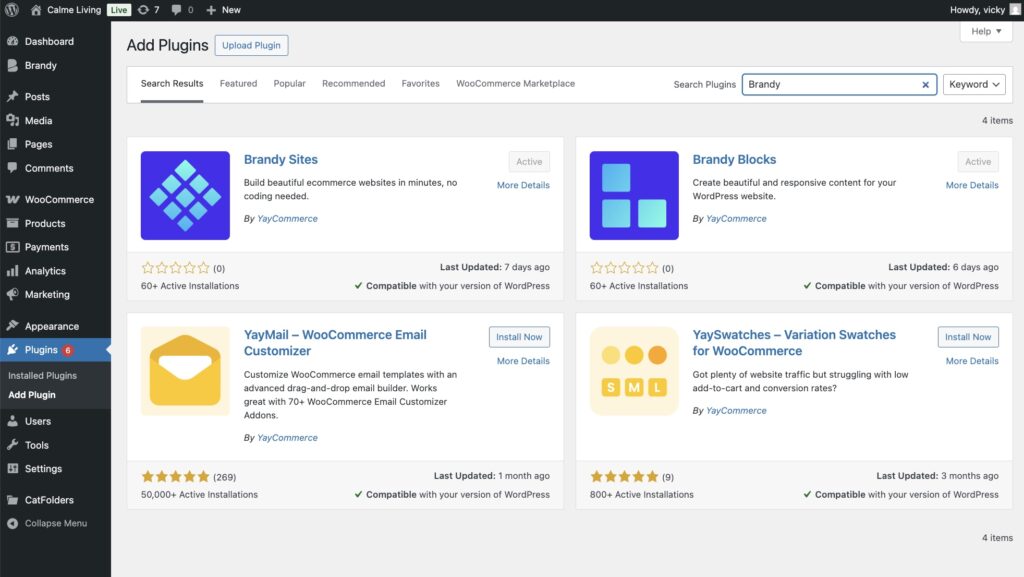The image size is (1024, 577).
Task: Open Installed Plugins submenu item
Action: 42,375
